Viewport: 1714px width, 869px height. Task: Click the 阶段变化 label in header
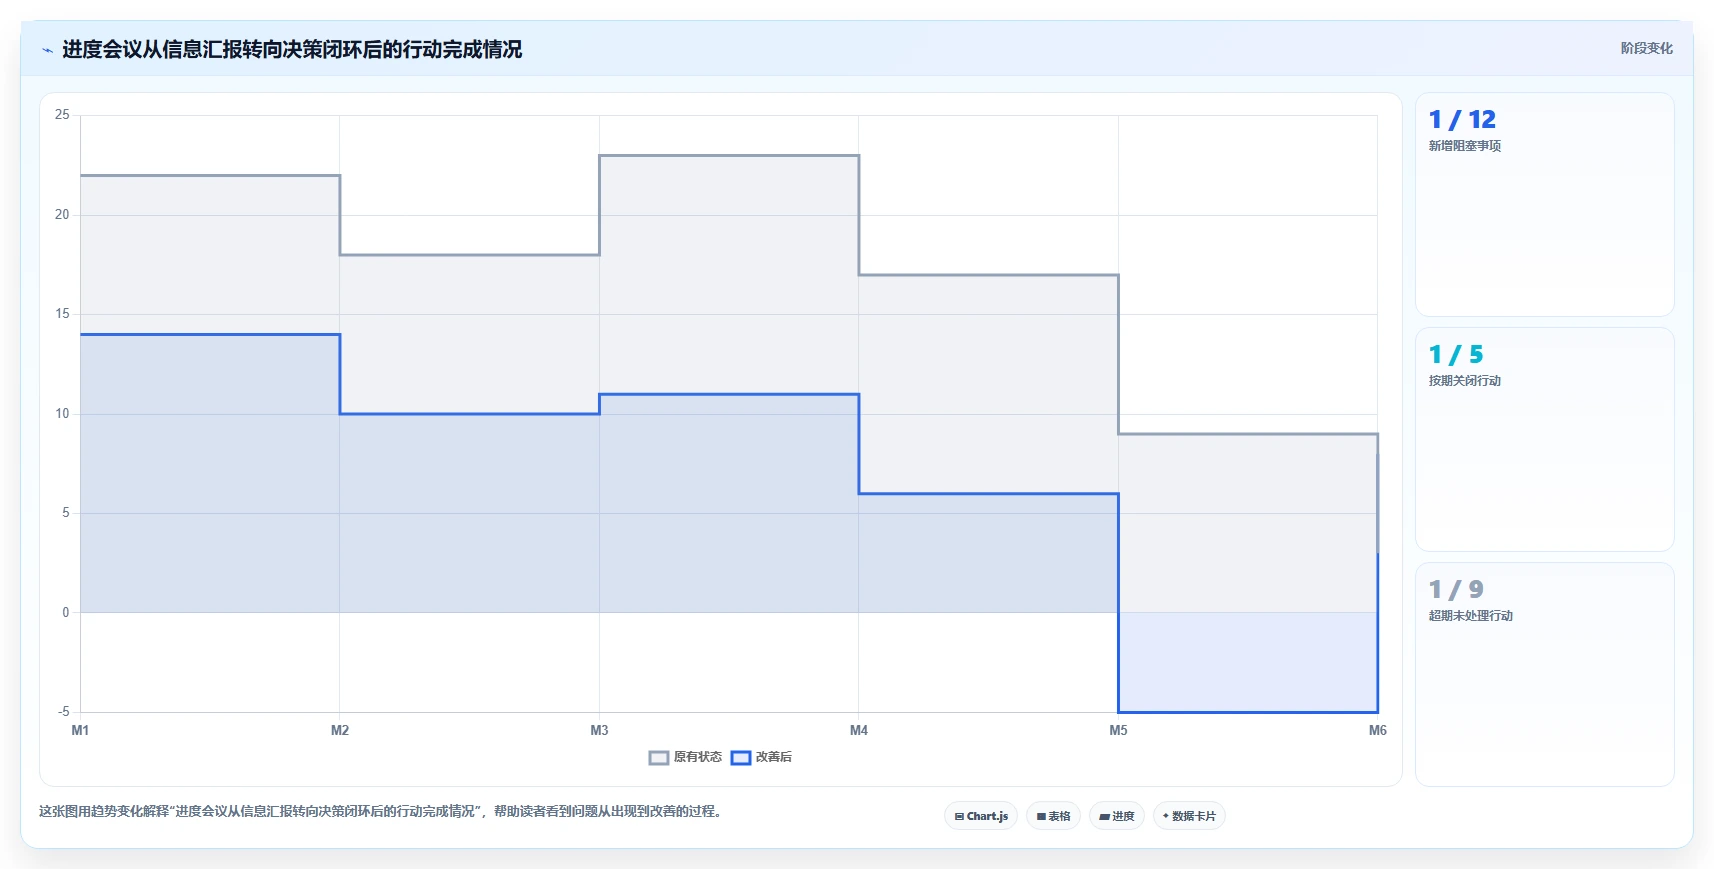pyautogui.click(x=1646, y=48)
